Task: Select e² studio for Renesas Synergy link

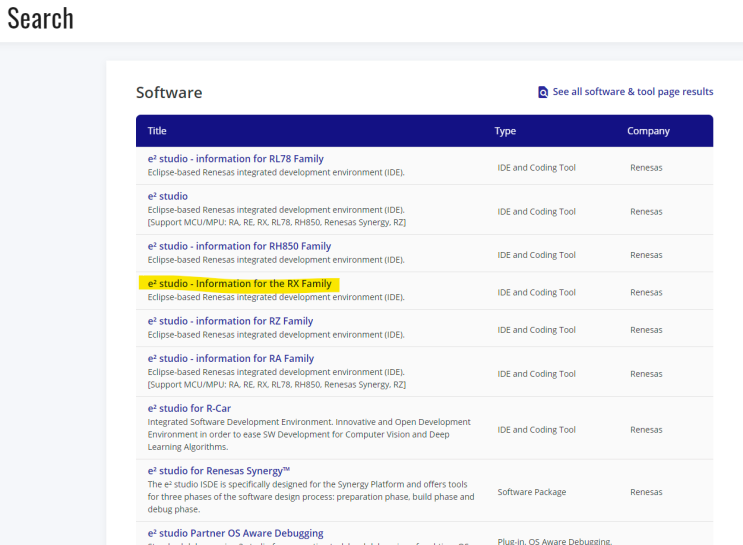Action: click(x=218, y=470)
